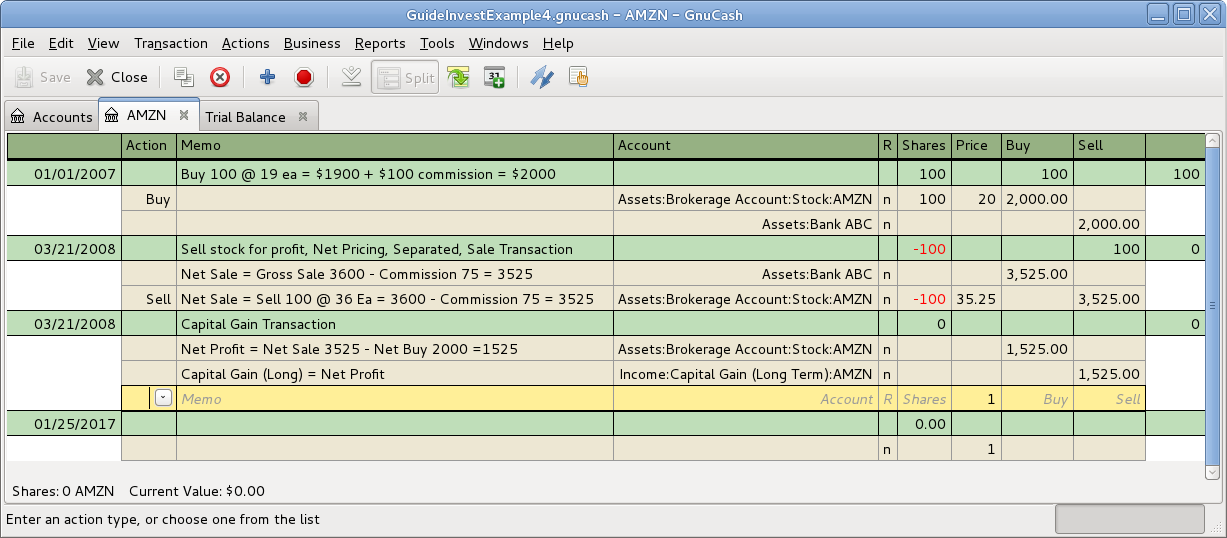Switch to the Accounts tab
Image resolution: width=1227 pixels, height=538 pixels.
coord(51,117)
